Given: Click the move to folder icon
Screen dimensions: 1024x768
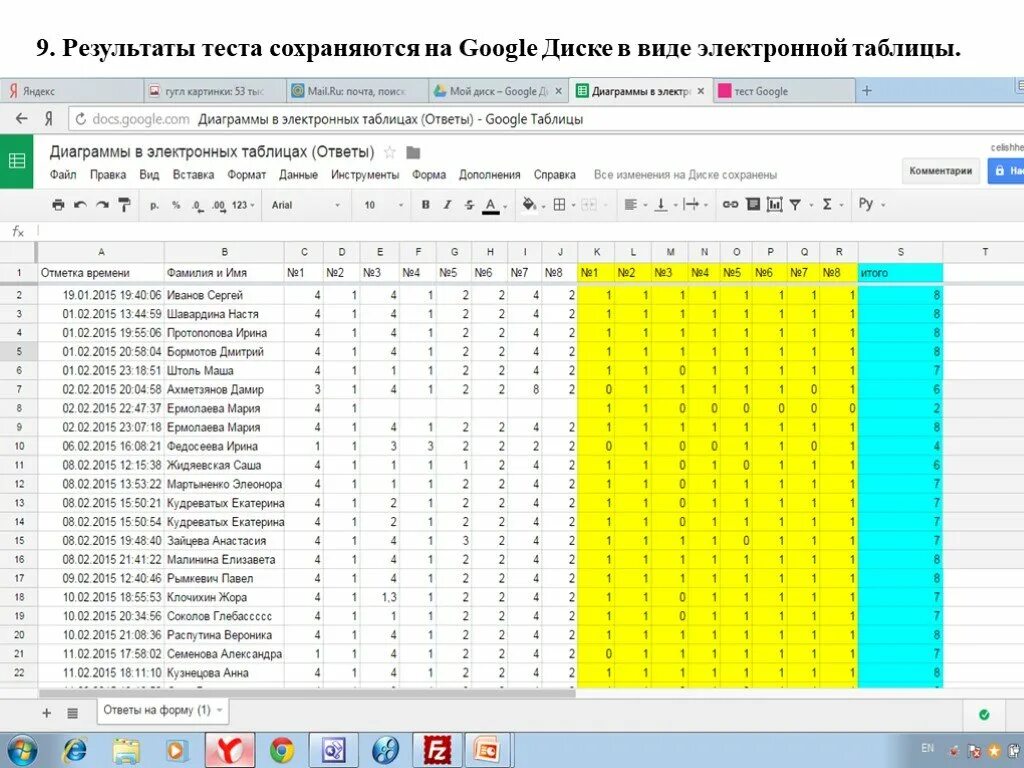Looking at the screenshot, I should pos(413,153).
